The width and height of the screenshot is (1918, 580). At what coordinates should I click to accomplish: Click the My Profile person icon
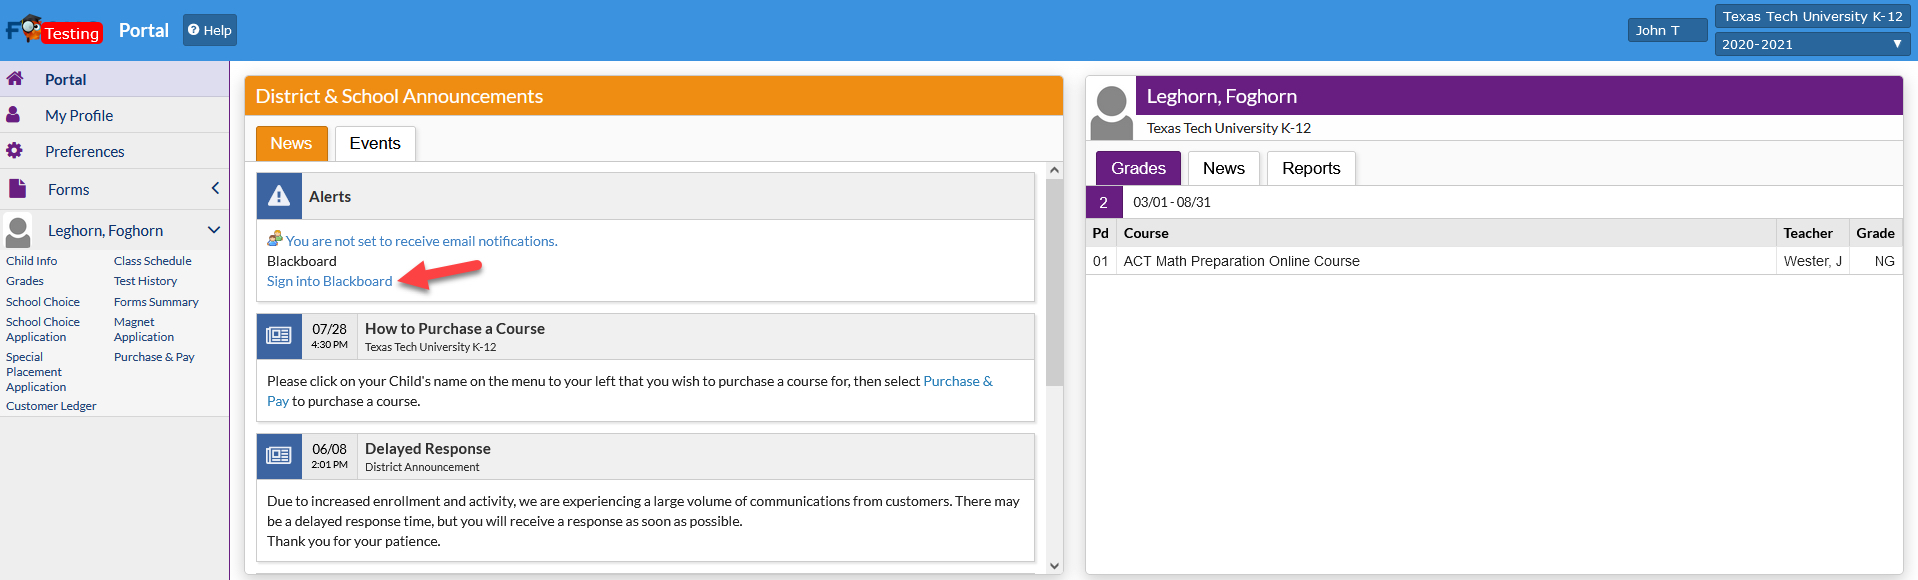click(13, 115)
